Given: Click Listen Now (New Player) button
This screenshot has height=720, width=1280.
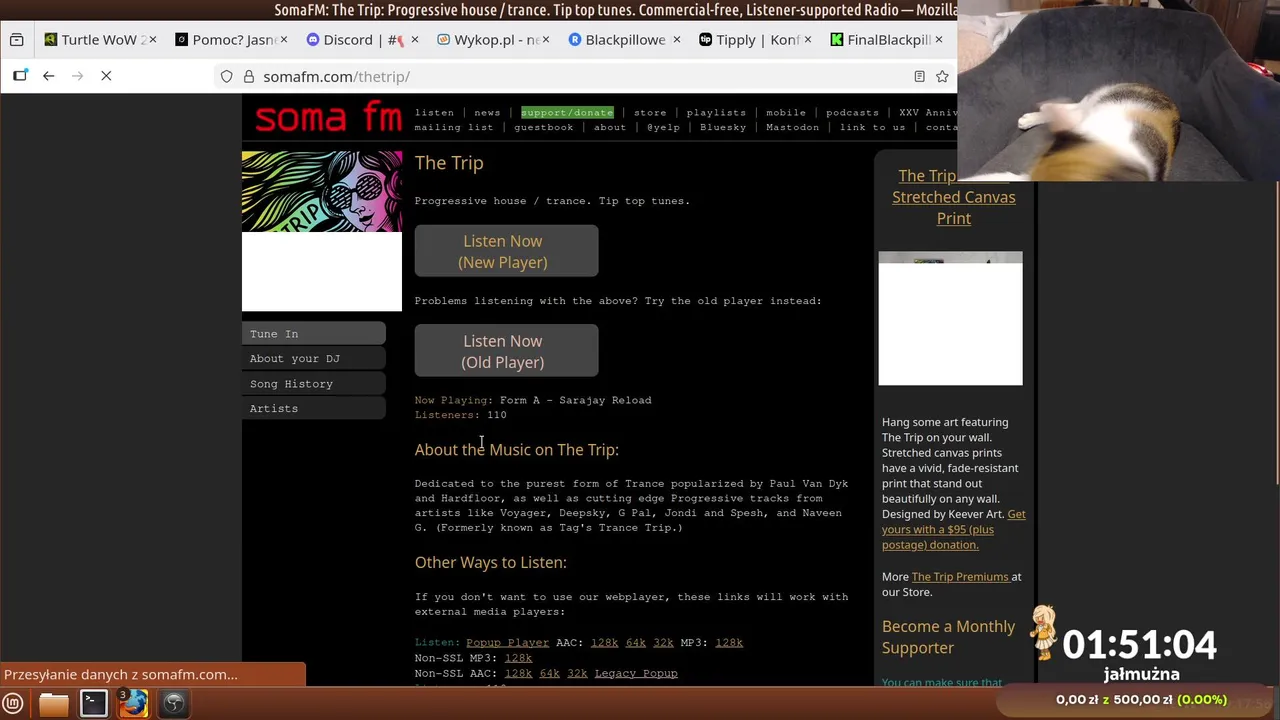Looking at the screenshot, I should [x=506, y=251].
